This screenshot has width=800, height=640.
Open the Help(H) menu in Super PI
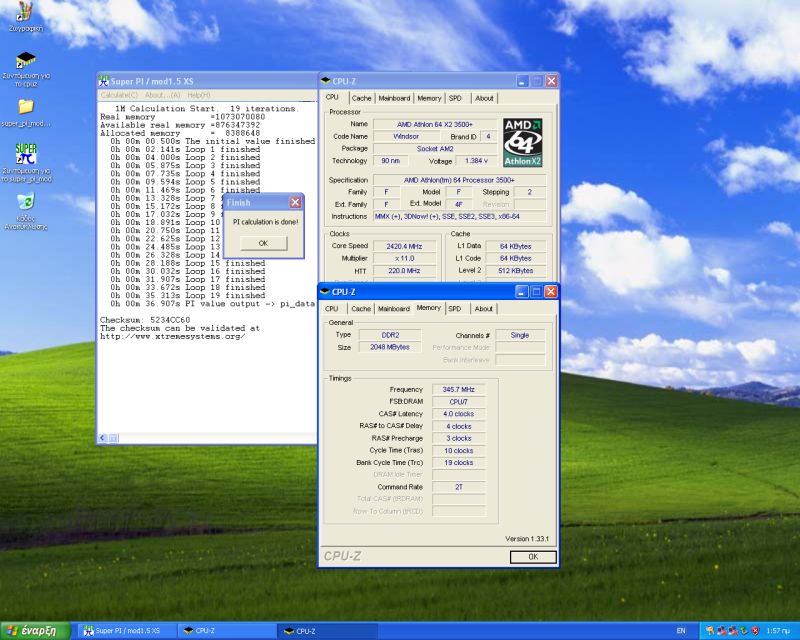coord(198,95)
